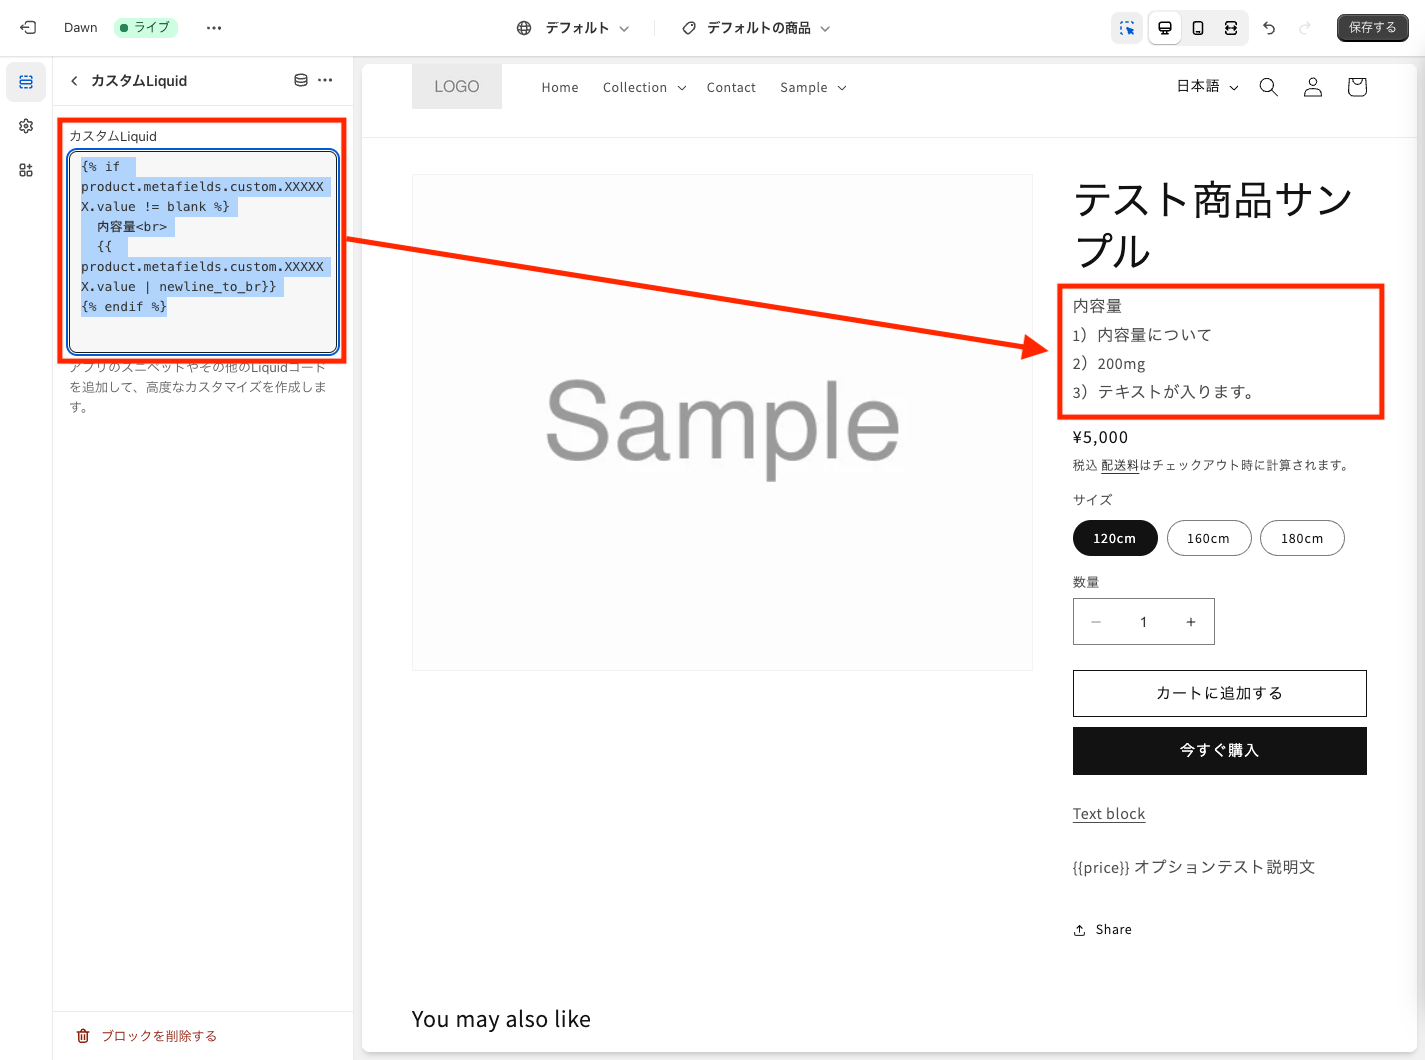The height and width of the screenshot is (1060, 1425).
Task: Click into the カスタムLiquid code field
Action: [x=204, y=252]
